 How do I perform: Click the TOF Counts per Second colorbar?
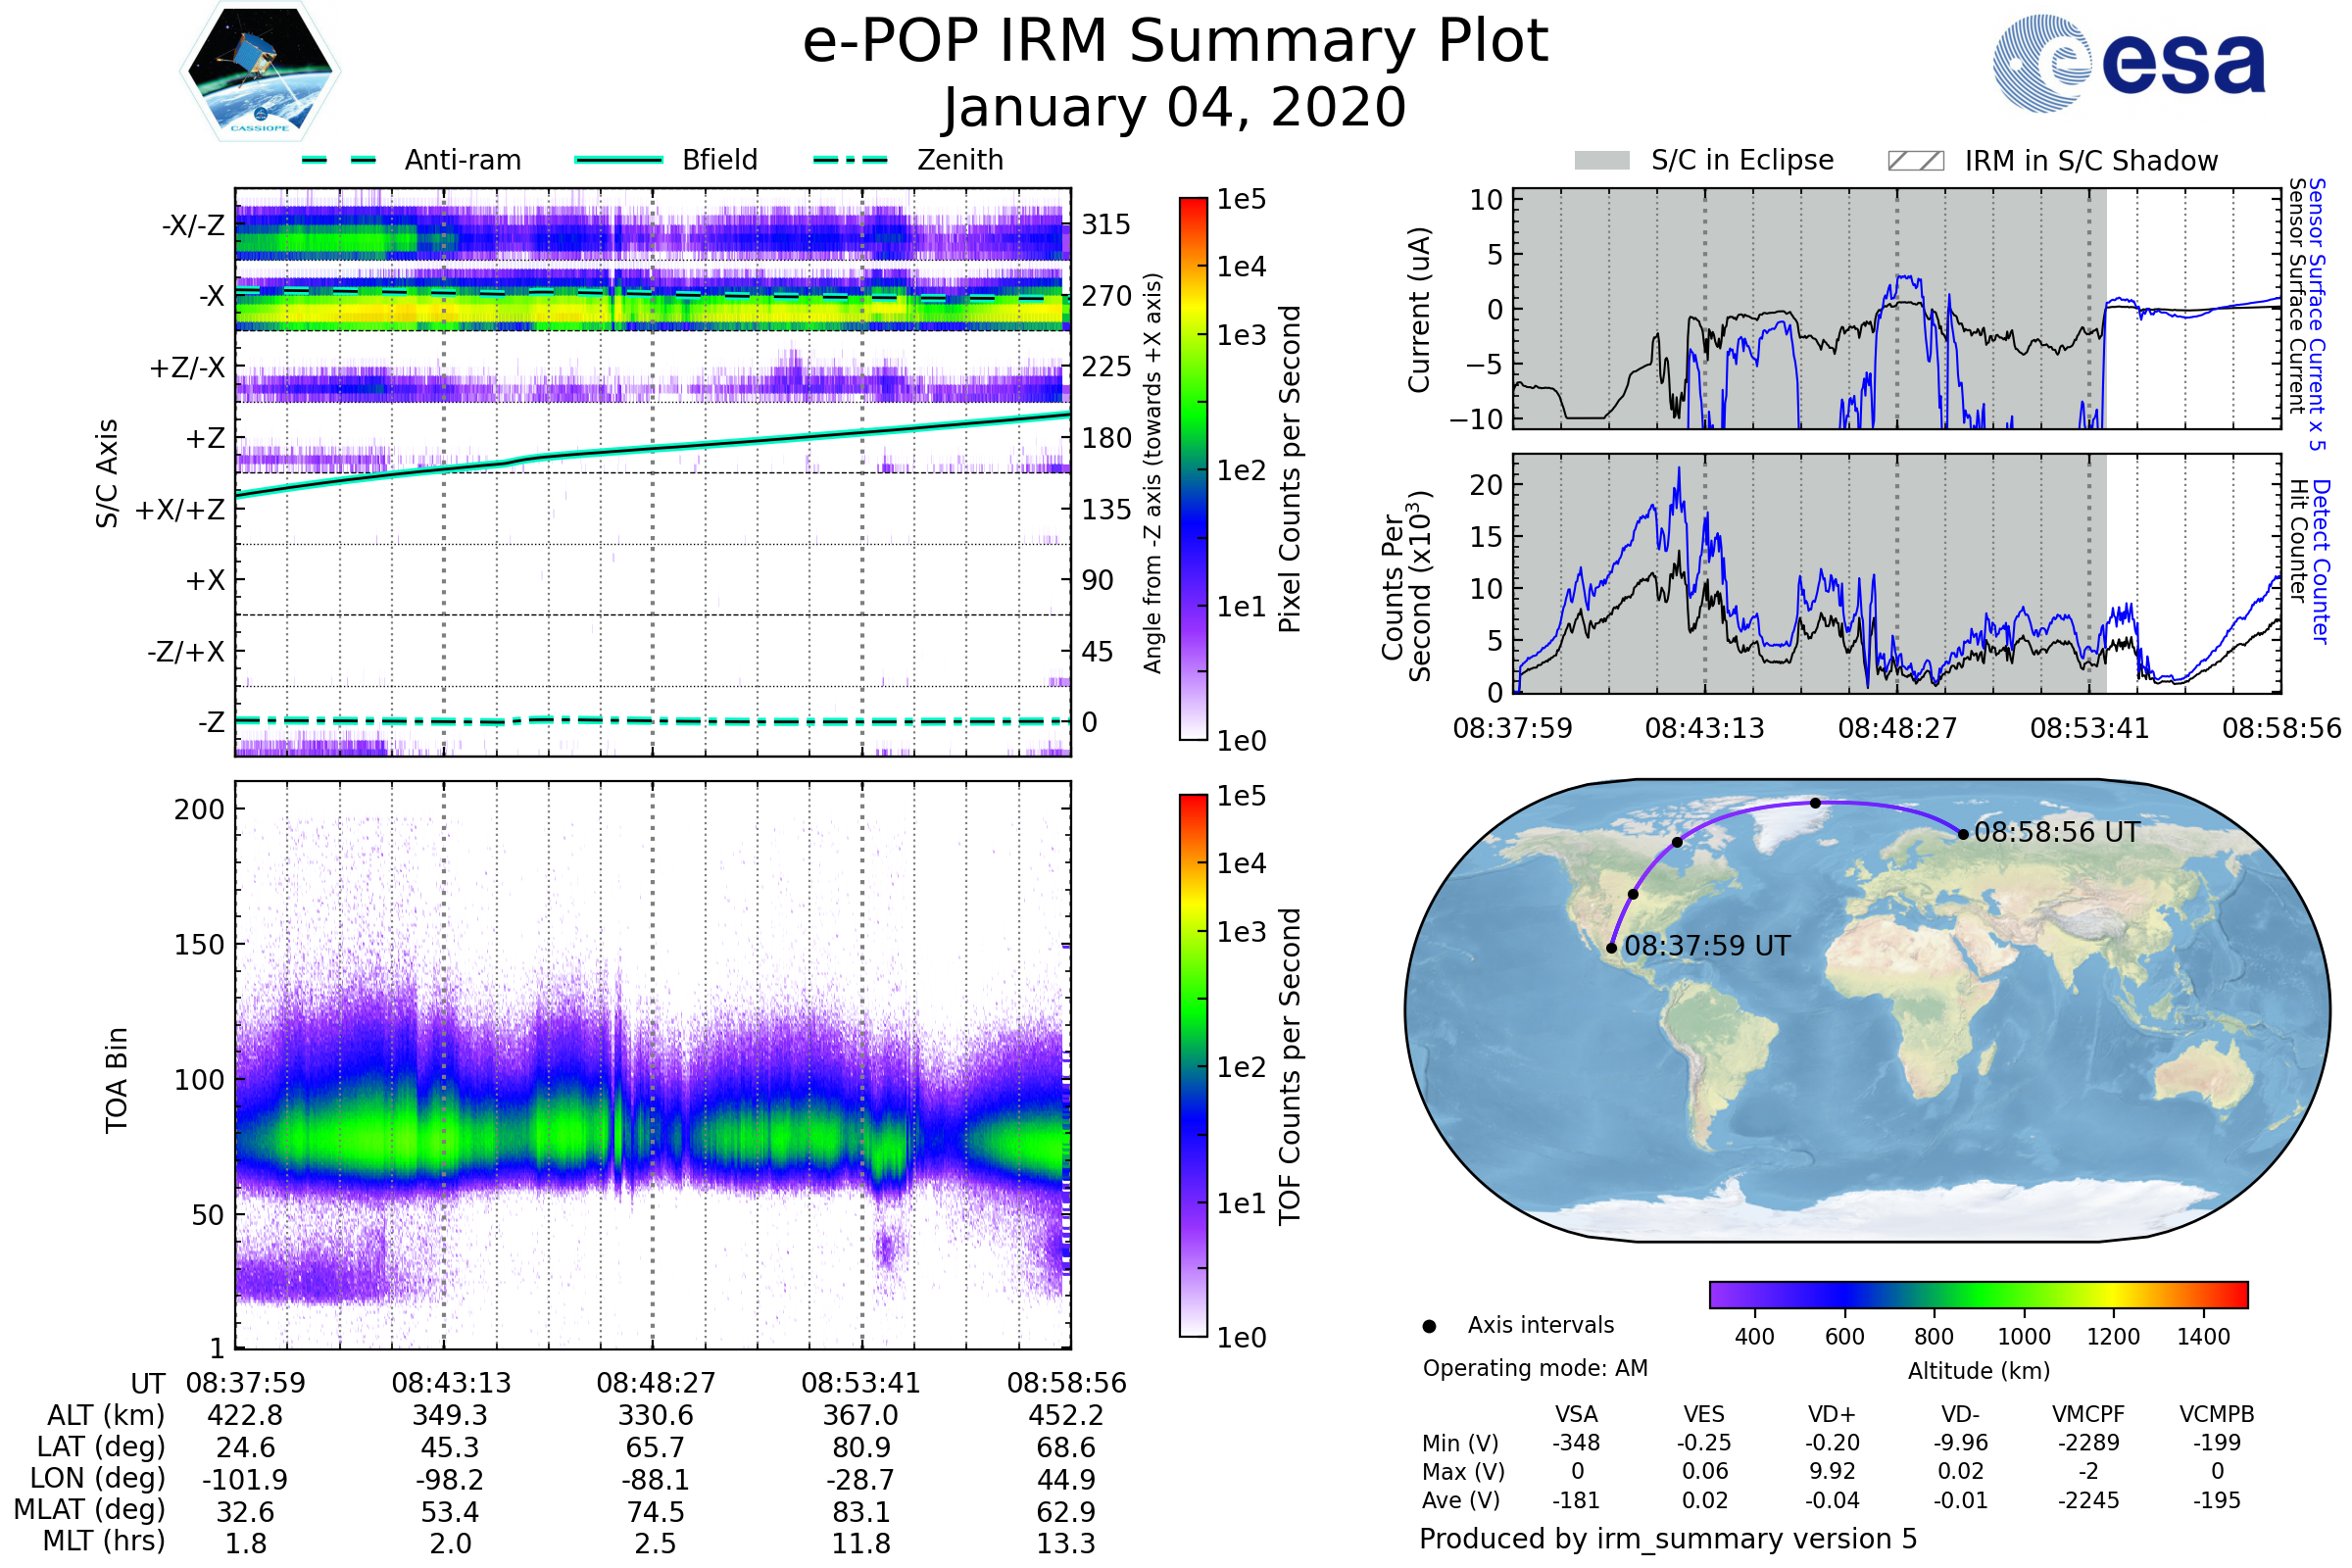click(1193, 1066)
